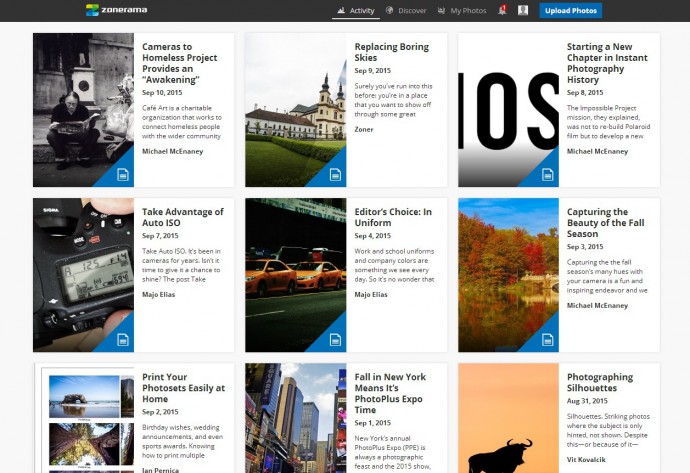Screen dimensions: 690x473
Task: Click document icon on Cameras to Homeless card
Action: tap(123, 175)
